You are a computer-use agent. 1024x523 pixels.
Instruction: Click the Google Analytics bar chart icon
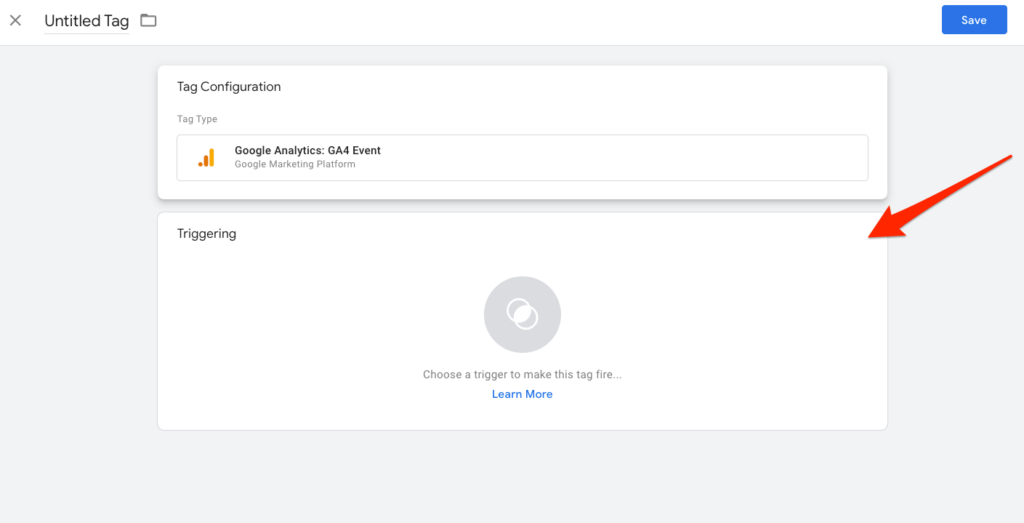tap(206, 158)
